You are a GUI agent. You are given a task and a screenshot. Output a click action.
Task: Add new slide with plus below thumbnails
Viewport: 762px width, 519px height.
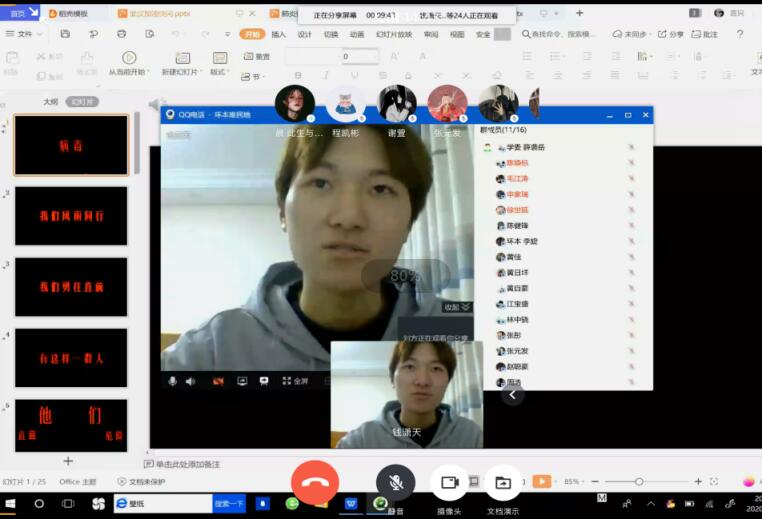(68, 461)
